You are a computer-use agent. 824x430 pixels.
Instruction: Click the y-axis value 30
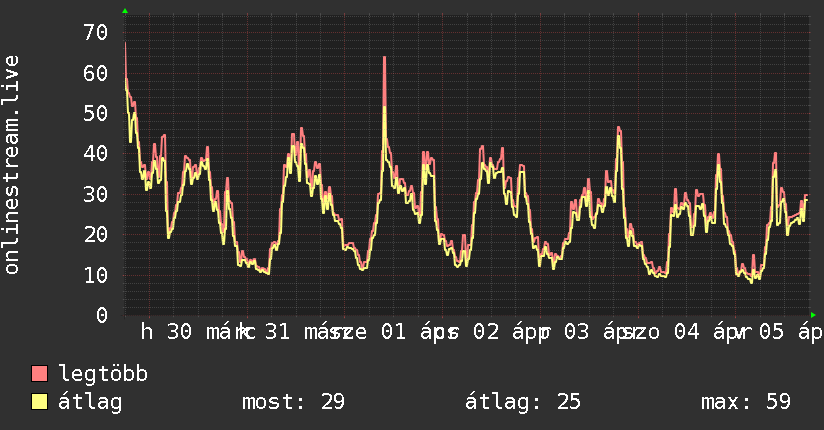[x=96, y=194]
